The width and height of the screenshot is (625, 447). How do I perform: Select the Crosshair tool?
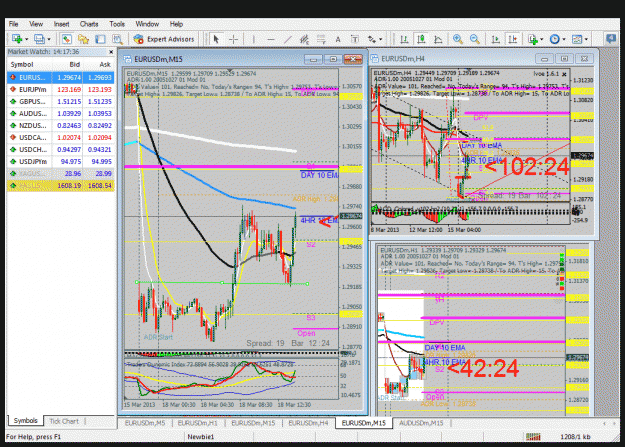pos(233,39)
